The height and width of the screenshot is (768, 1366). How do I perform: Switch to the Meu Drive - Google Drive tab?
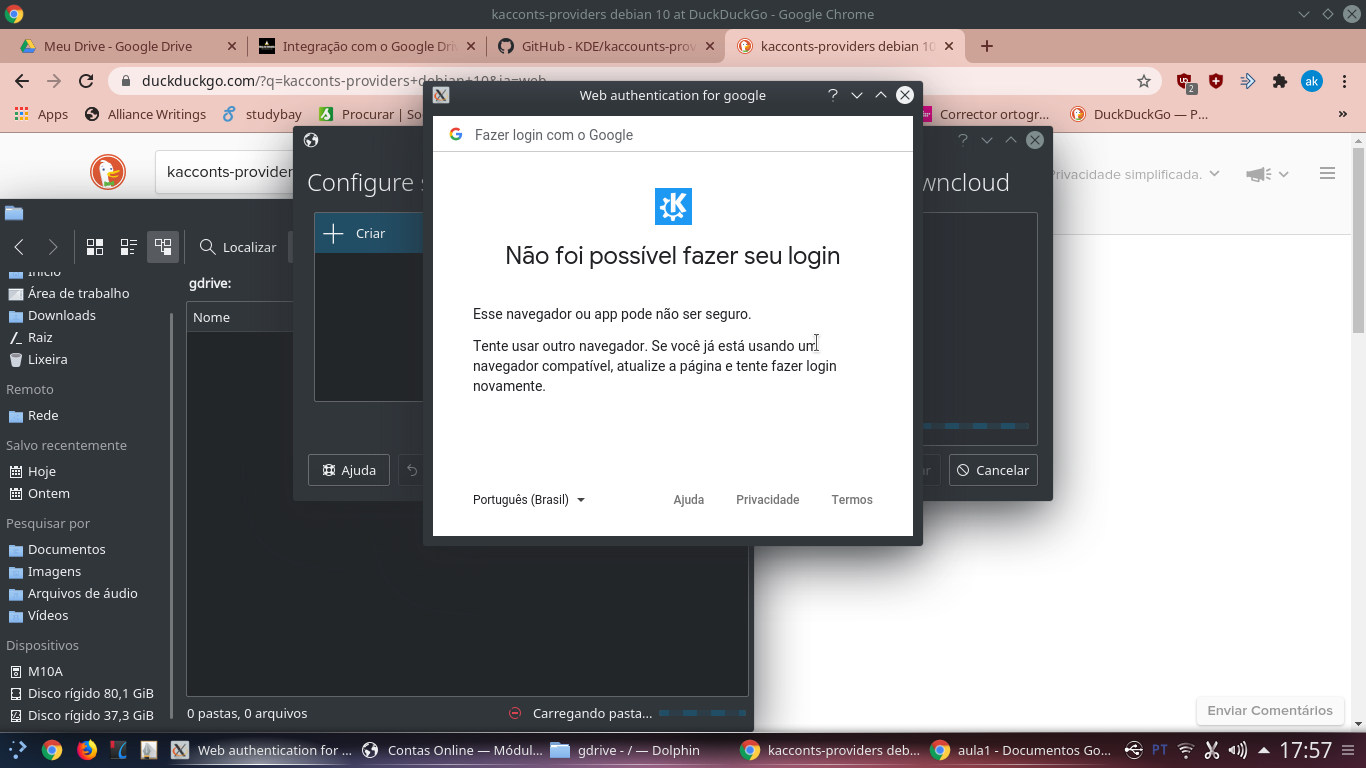click(127, 46)
